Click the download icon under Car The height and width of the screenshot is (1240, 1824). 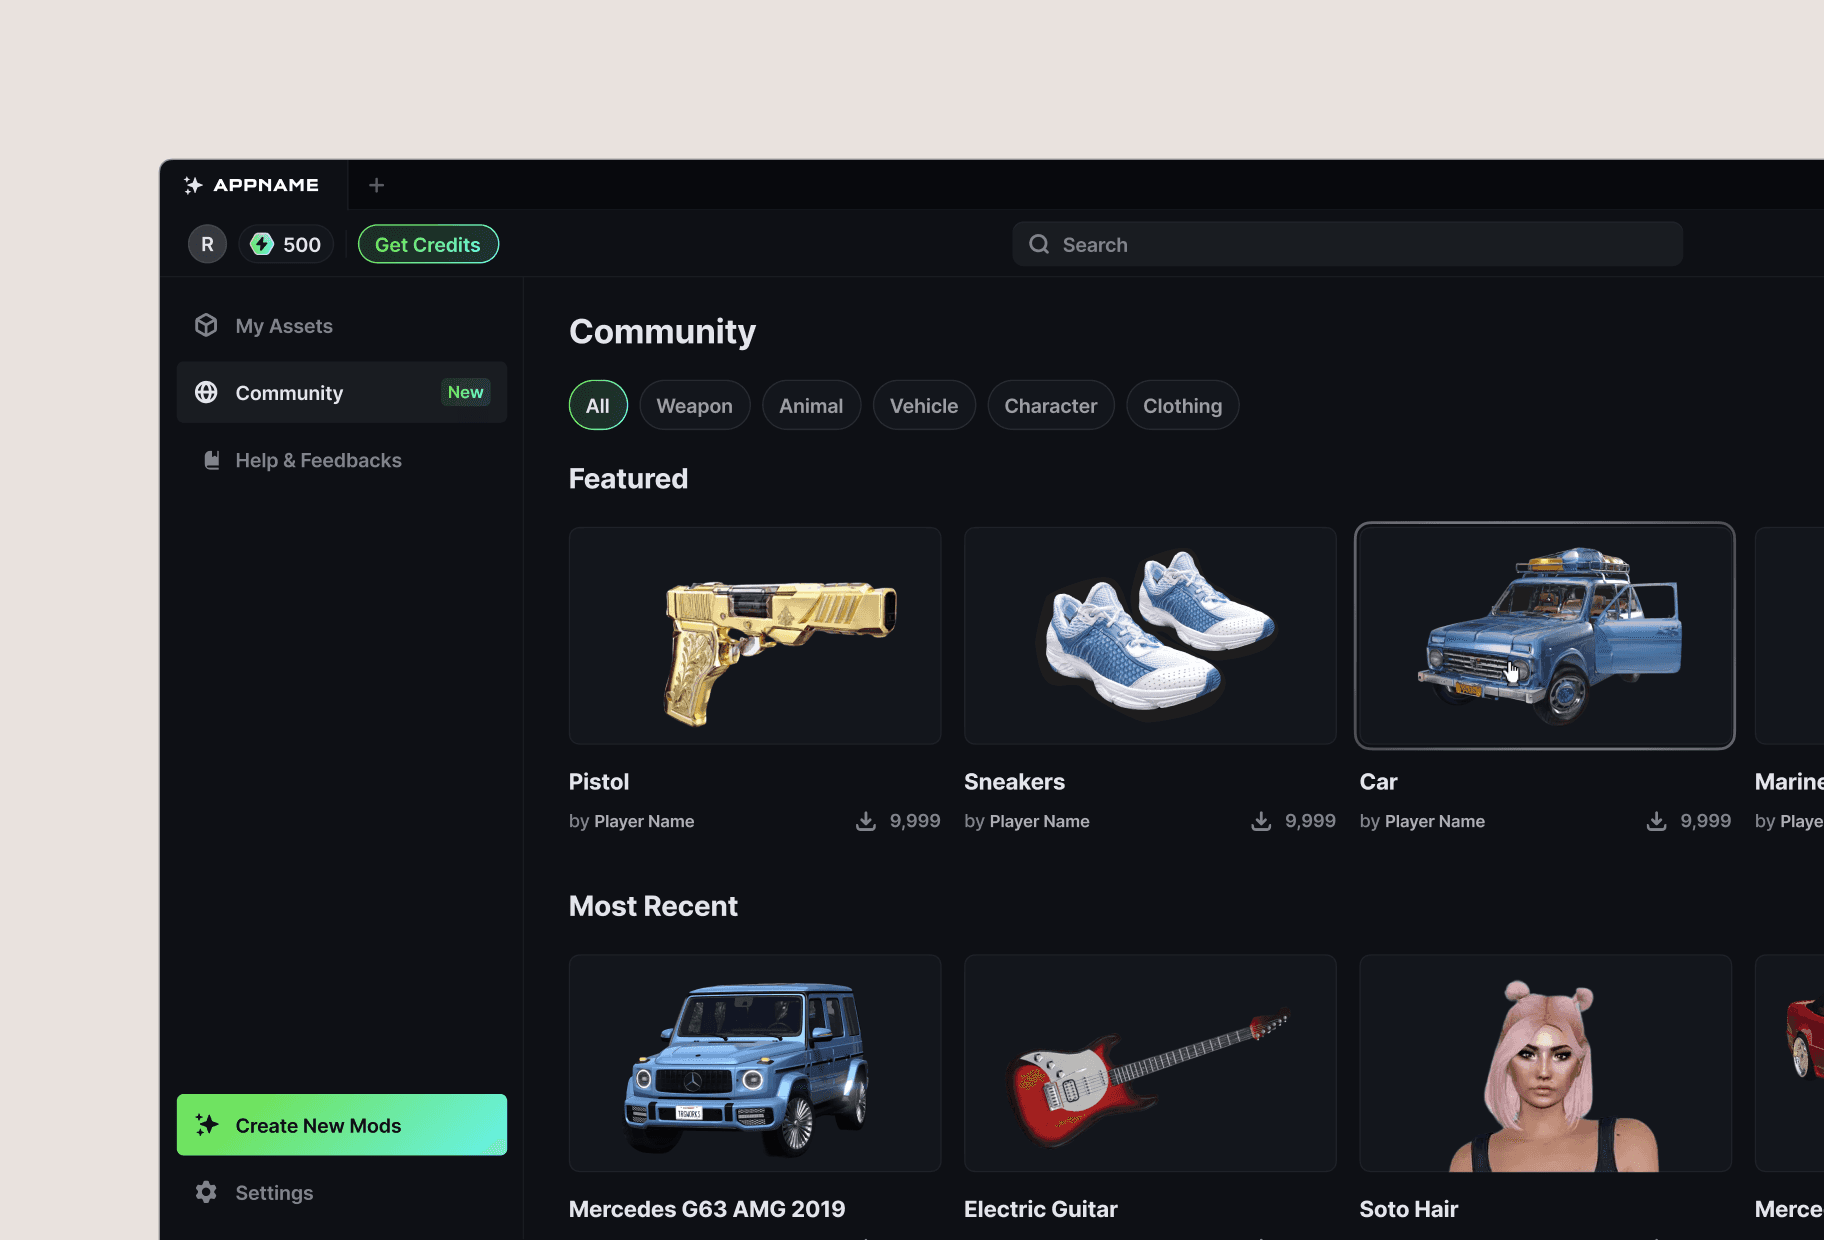point(1656,821)
